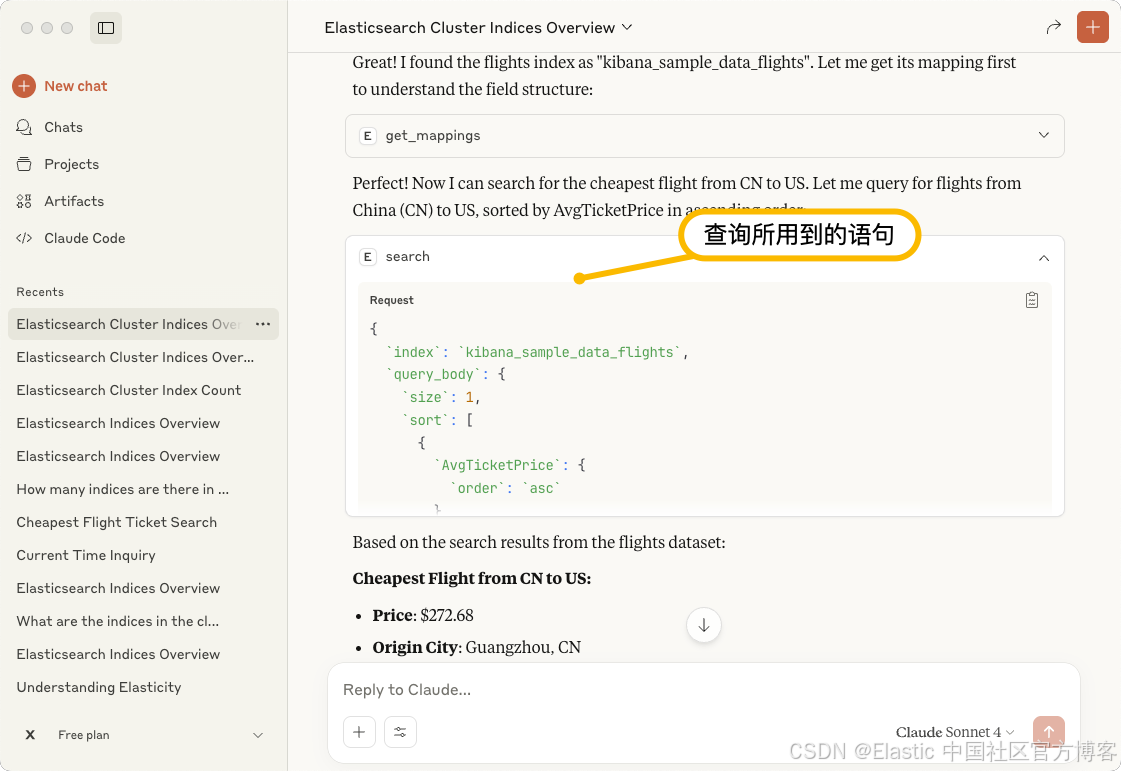Click the Origin City: Guangzhou, CN line
The width and height of the screenshot is (1121, 771).
coord(476,647)
